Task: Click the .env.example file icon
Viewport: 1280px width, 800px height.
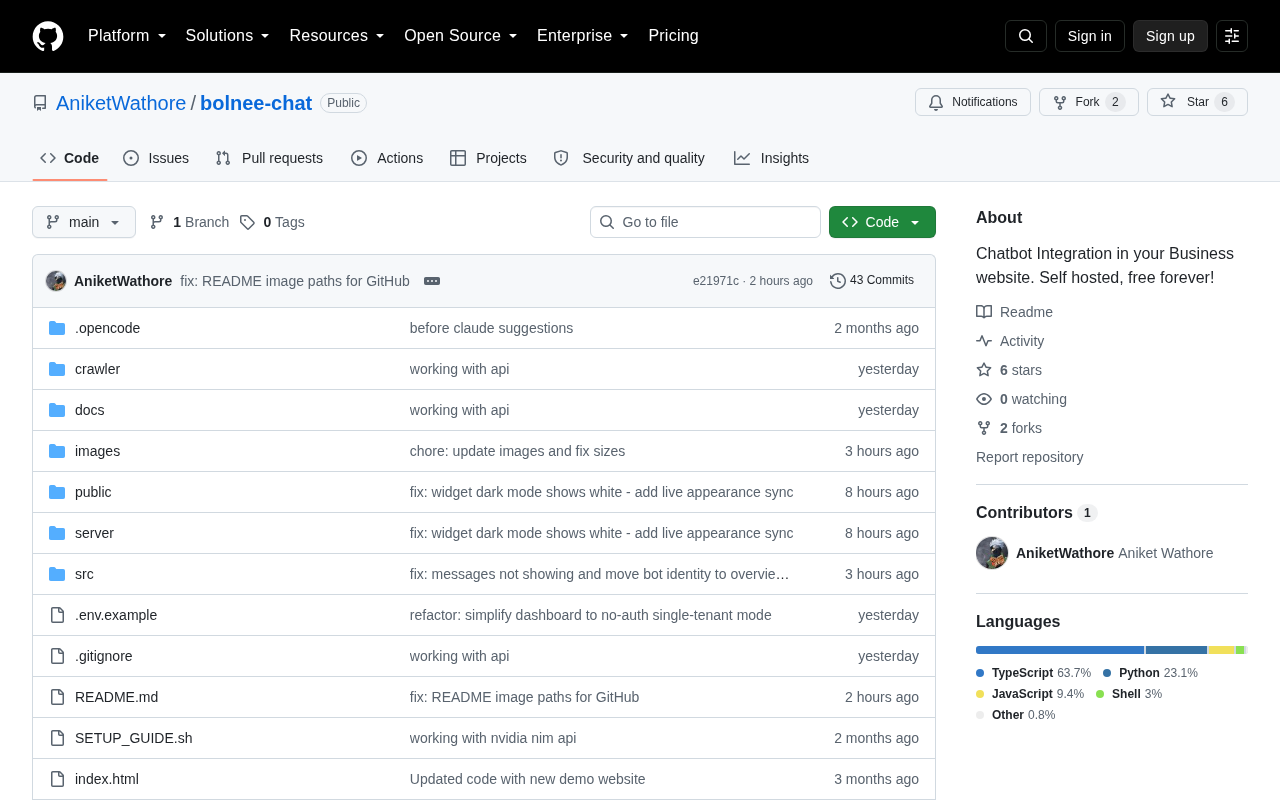Action: pyautogui.click(x=57, y=615)
